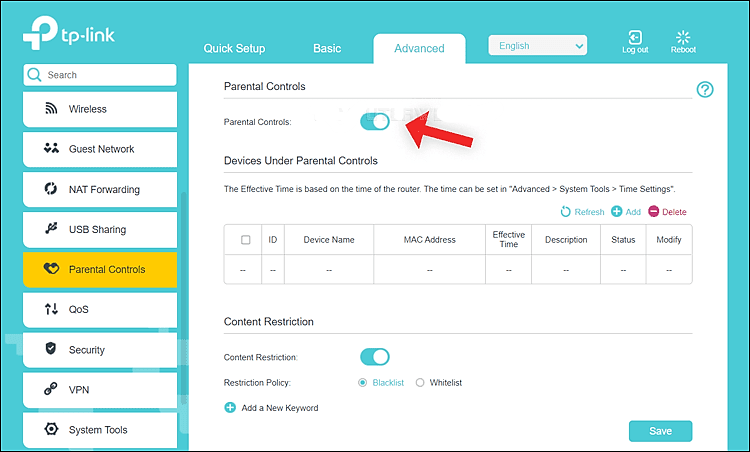Switch to the Quick Setup tab
The height and width of the screenshot is (452, 750).
pos(234,48)
